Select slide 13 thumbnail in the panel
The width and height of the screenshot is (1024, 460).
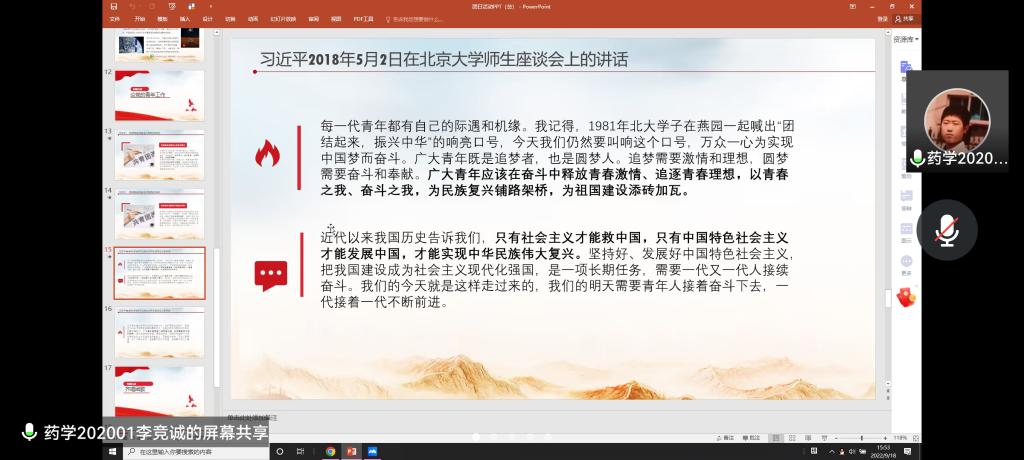[x=159, y=155]
